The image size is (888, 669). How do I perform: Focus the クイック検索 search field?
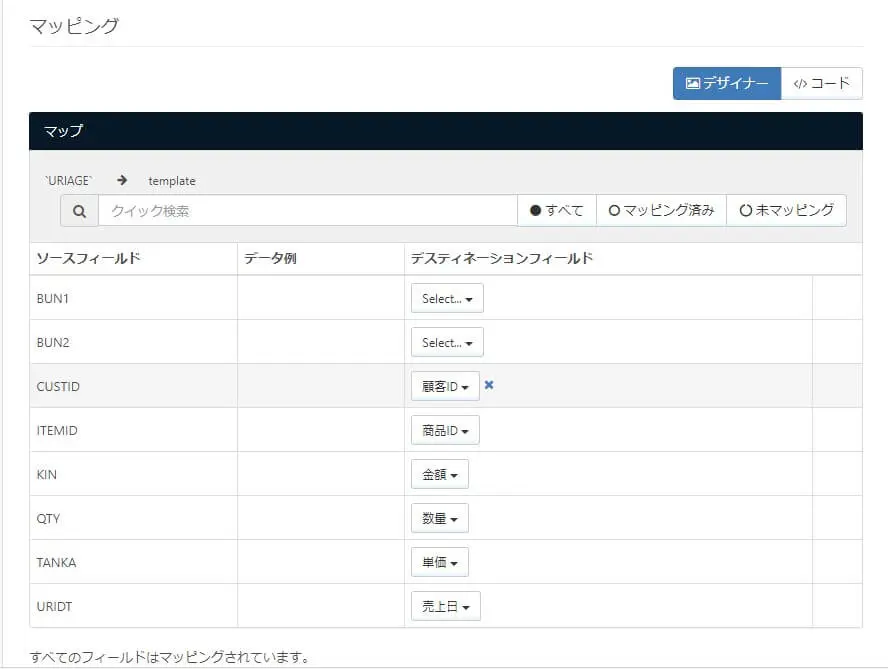pyautogui.click(x=308, y=211)
